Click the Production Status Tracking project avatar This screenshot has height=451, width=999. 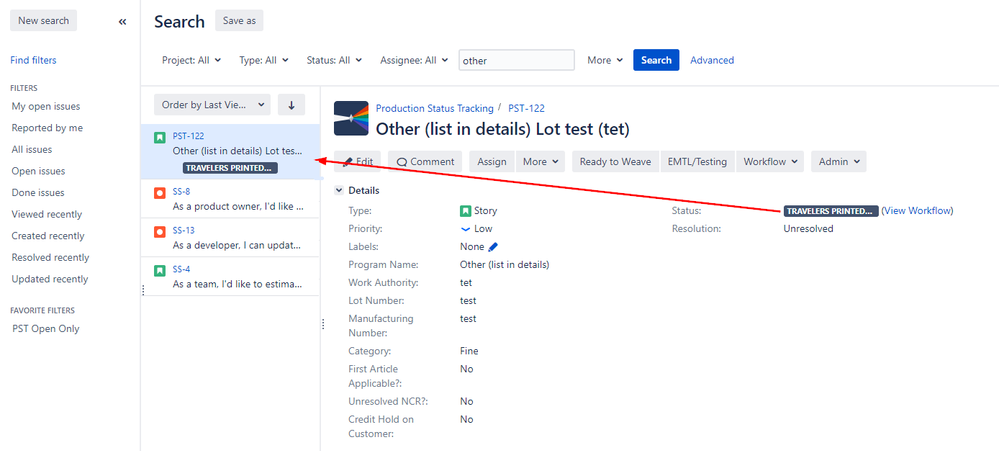pos(351,118)
